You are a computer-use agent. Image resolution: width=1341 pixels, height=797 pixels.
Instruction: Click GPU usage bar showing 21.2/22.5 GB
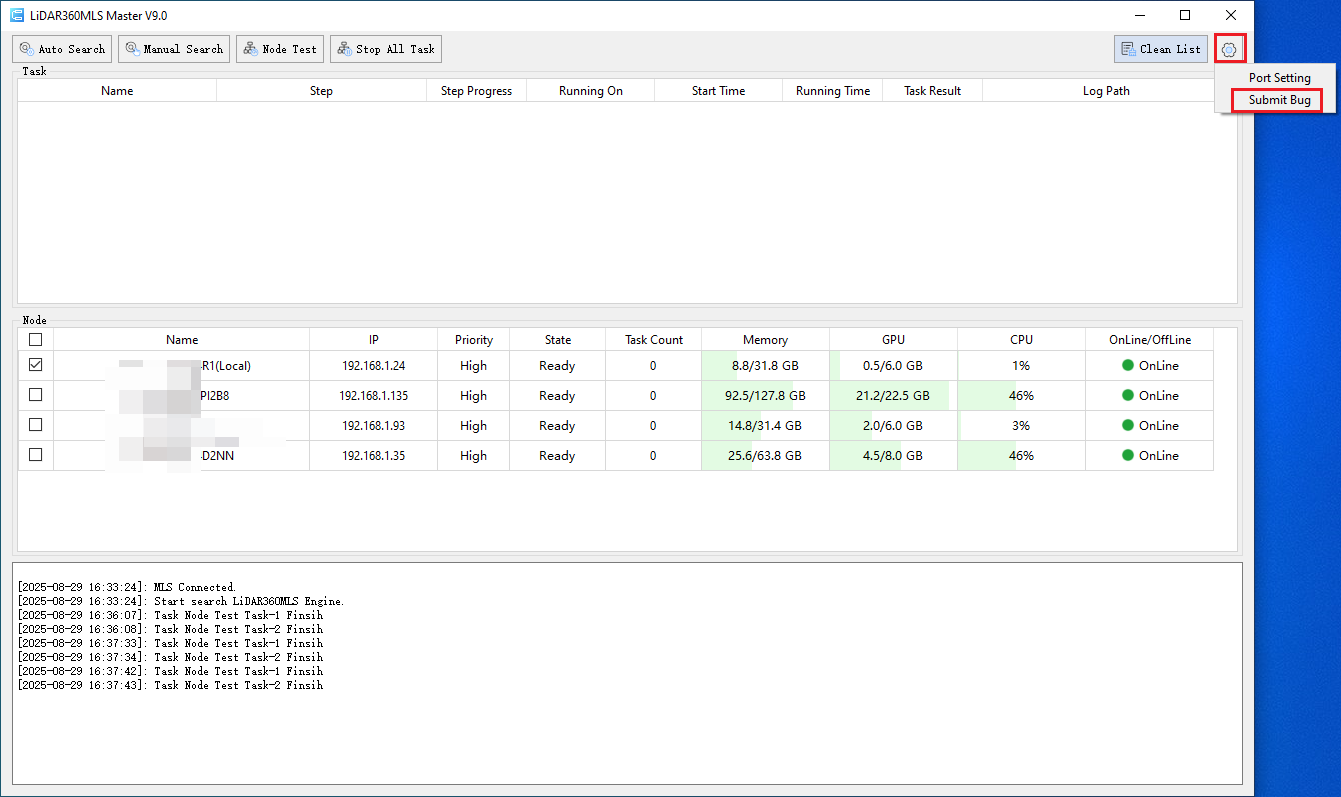tap(893, 396)
